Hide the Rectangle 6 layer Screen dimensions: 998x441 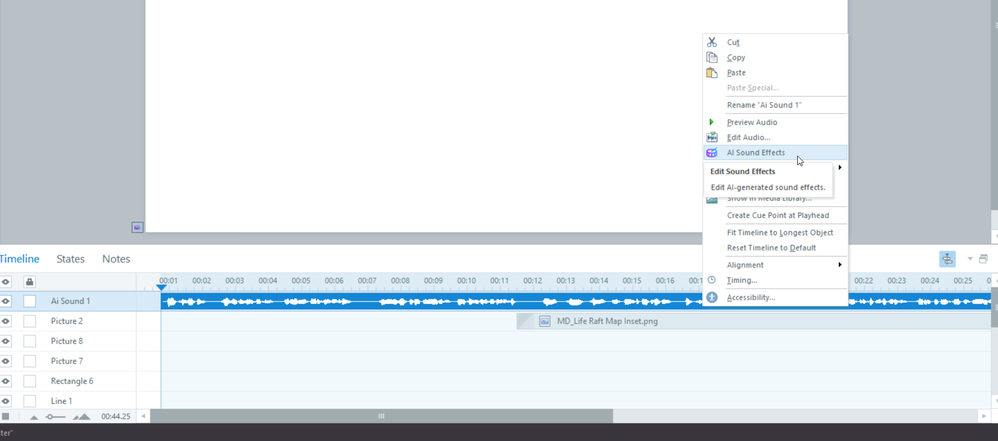pos(6,381)
